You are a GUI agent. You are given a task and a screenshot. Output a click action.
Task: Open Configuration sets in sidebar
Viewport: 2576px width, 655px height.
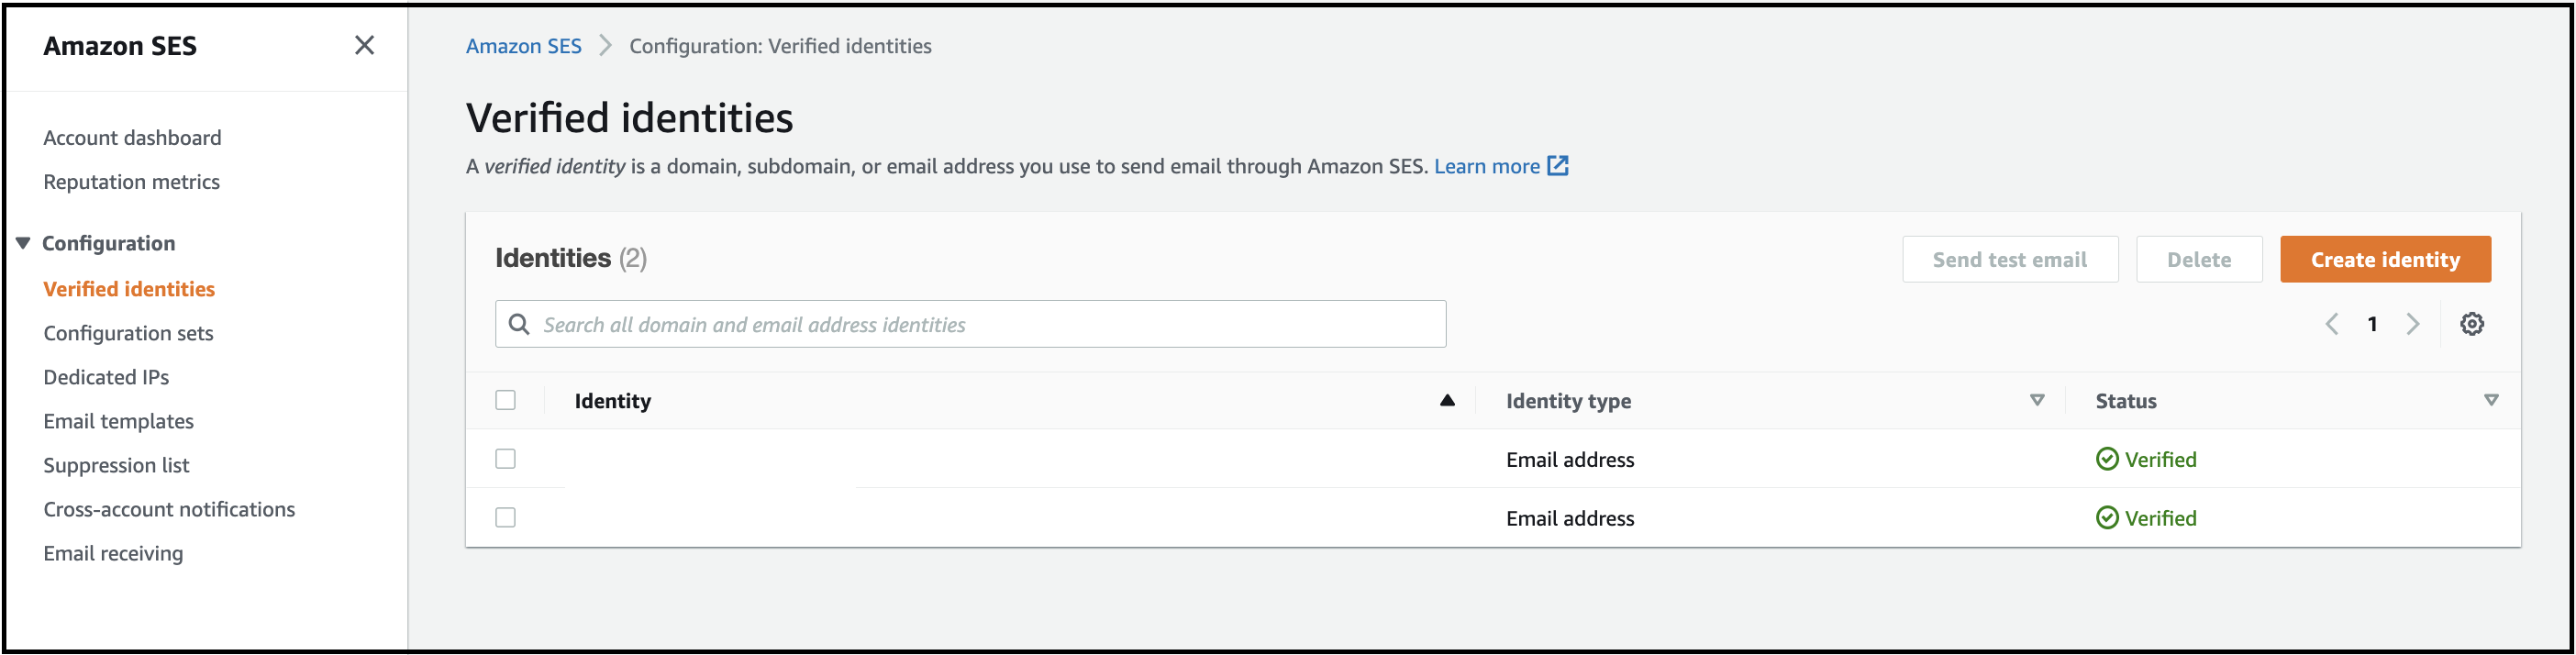click(x=128, y=333)
